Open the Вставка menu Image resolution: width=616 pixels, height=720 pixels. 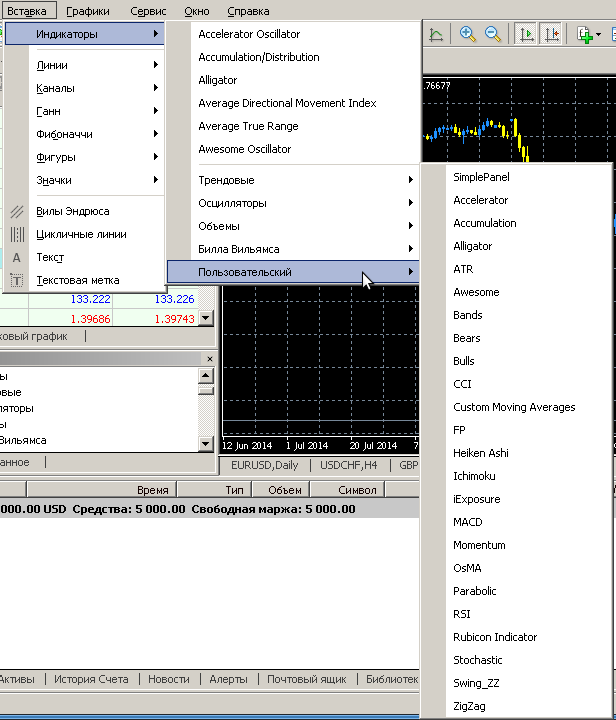[x=27, y=11]
